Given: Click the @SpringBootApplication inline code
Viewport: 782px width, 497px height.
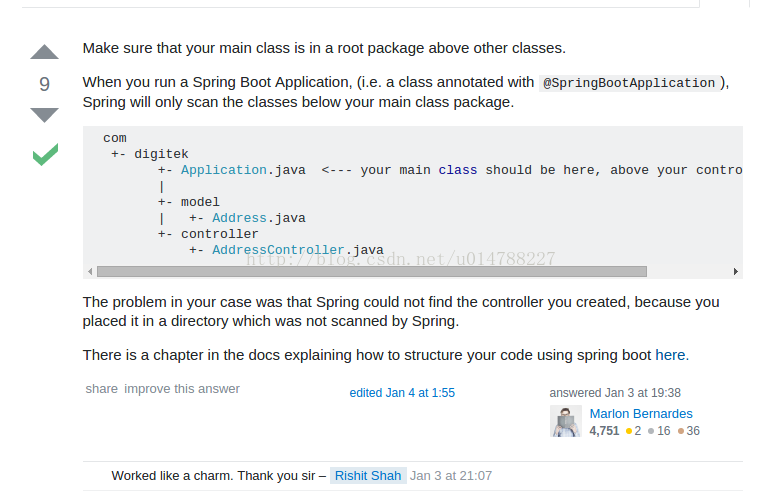Looking at the screenshot, I should click(629, 83).
